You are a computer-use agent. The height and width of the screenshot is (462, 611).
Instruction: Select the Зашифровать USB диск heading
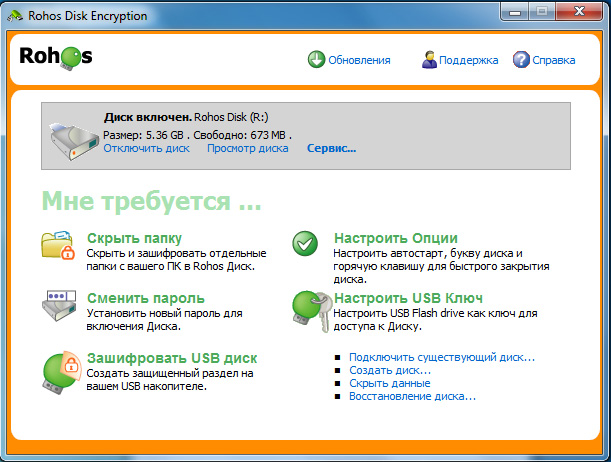click(172, 358)
